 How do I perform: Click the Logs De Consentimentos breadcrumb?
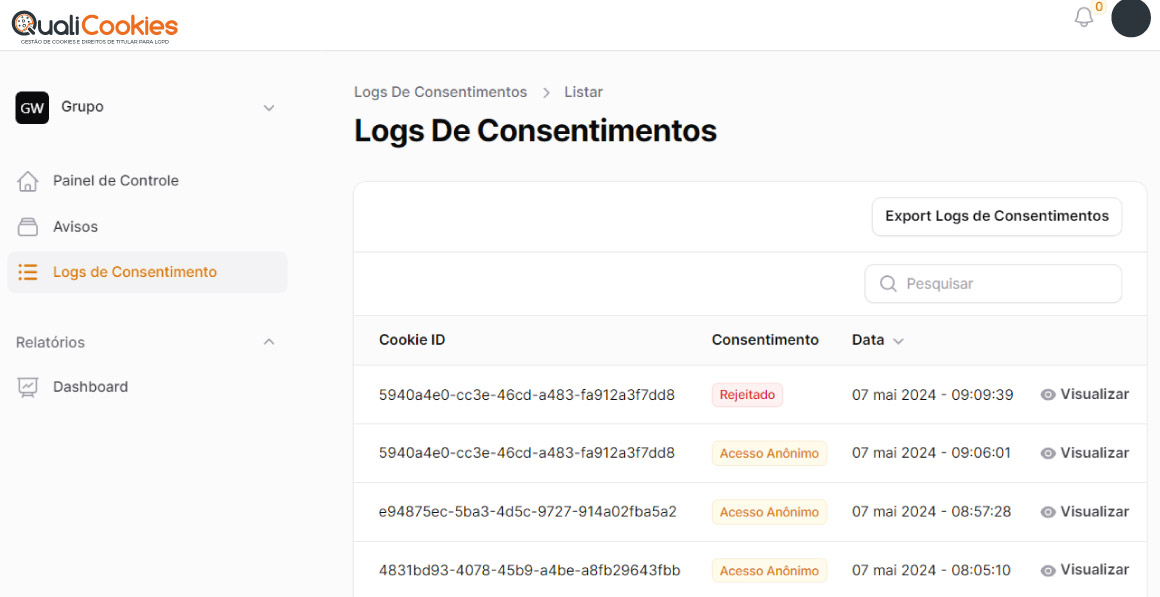click(440, 92)
